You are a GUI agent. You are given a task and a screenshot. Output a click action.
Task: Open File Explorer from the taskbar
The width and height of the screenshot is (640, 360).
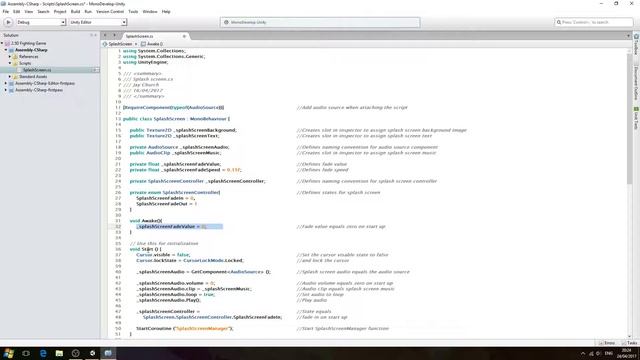tap(59, 353)
